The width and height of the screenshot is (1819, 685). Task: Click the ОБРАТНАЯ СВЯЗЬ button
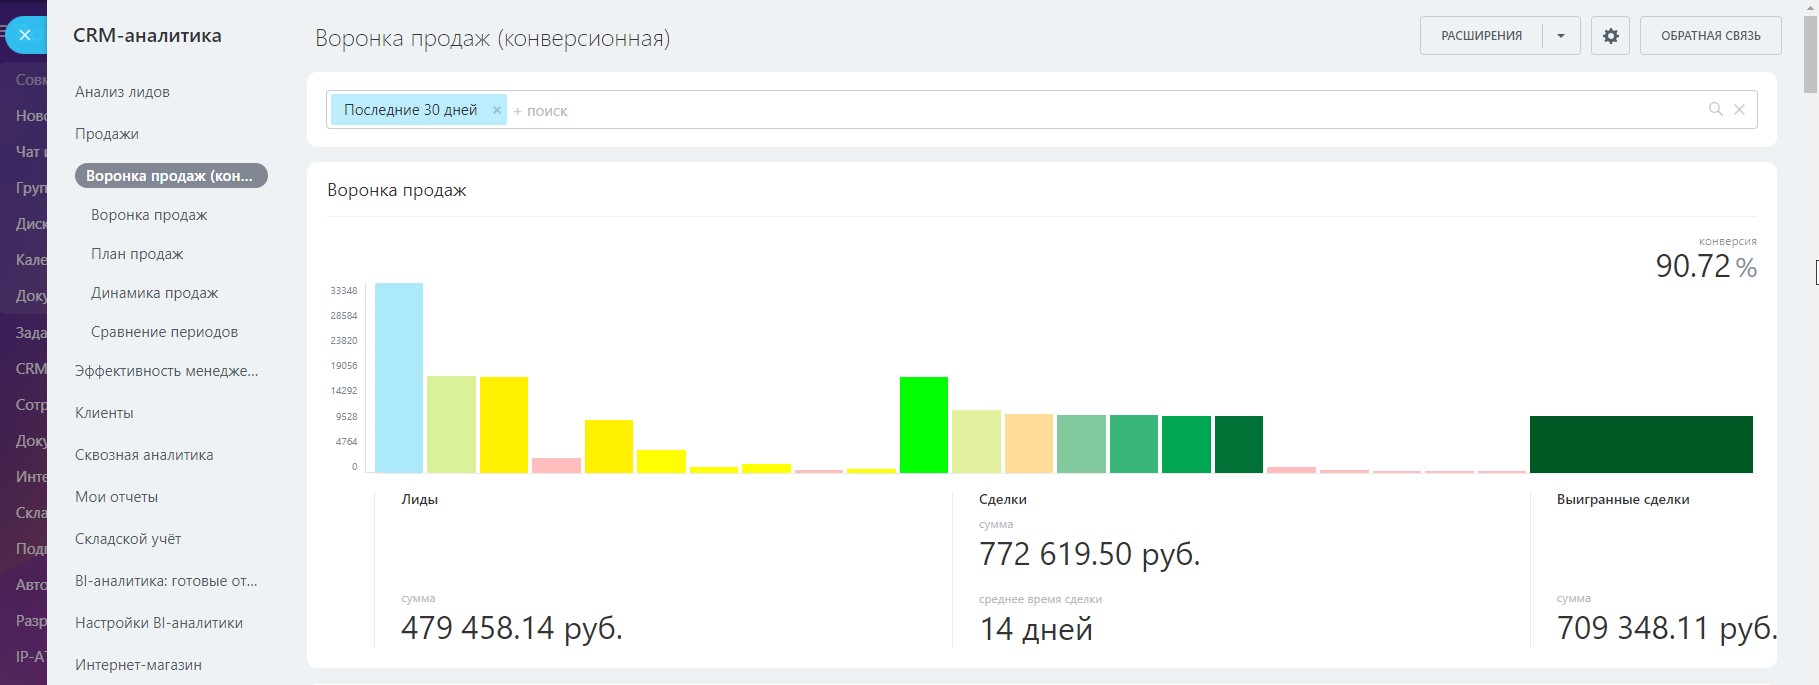1710,36
